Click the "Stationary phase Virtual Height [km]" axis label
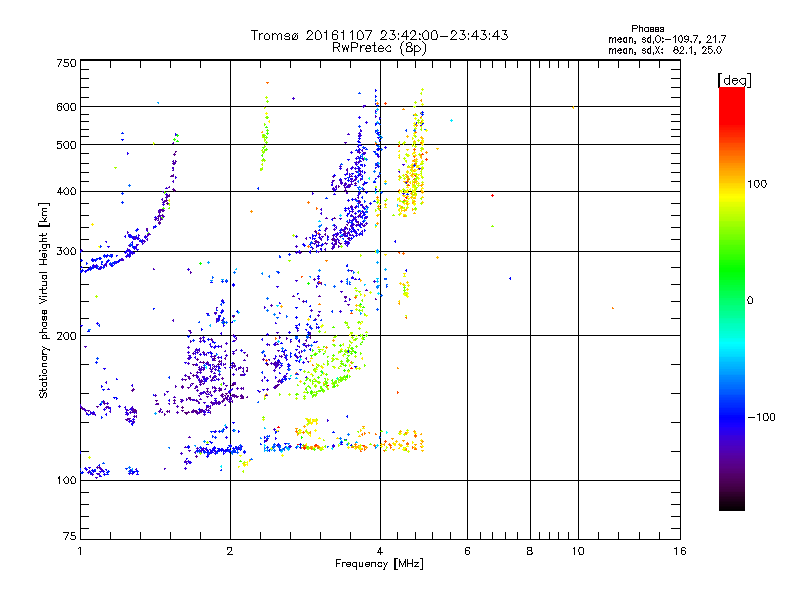The height and width of the screenshot is (600, 800). click(43, 301)
